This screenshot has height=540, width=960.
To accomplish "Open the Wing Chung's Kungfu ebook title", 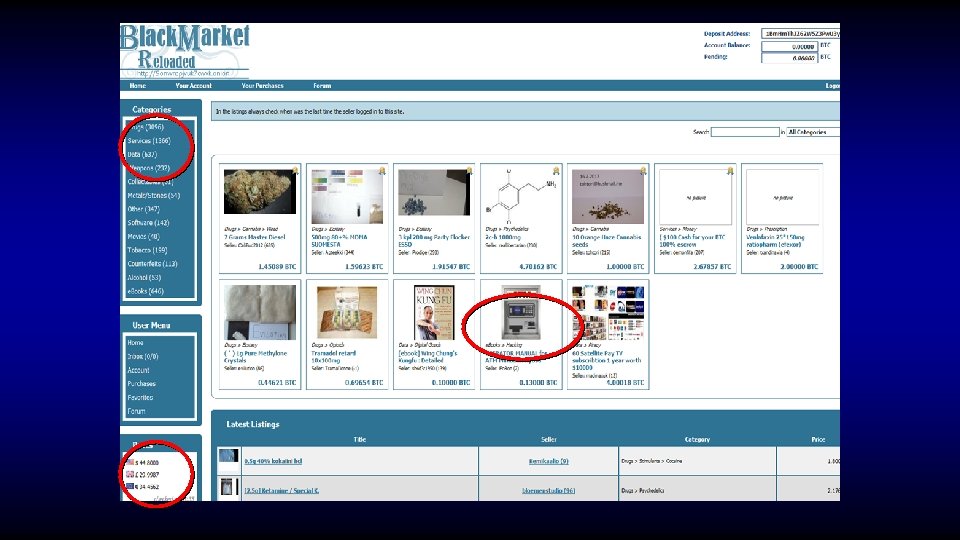I will [x=428, y=357].
